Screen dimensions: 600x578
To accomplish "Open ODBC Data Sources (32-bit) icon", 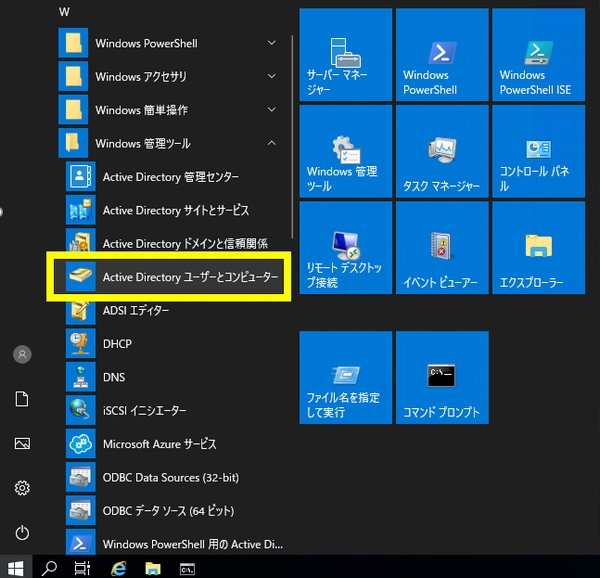I will 80,477.
